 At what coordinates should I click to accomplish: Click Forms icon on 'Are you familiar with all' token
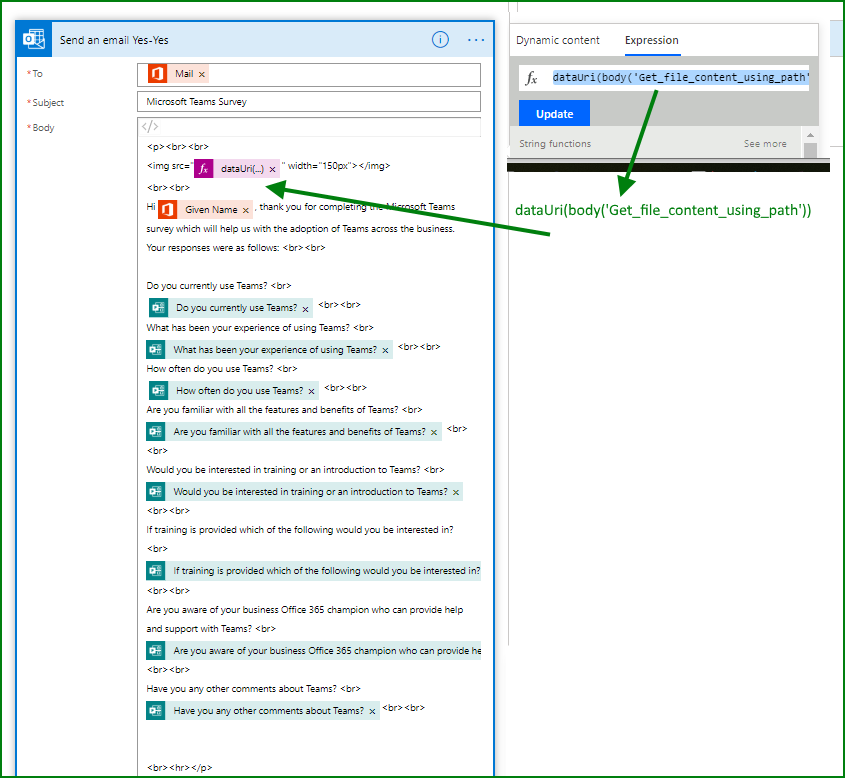pyautogui.click(x=156, y=432)
